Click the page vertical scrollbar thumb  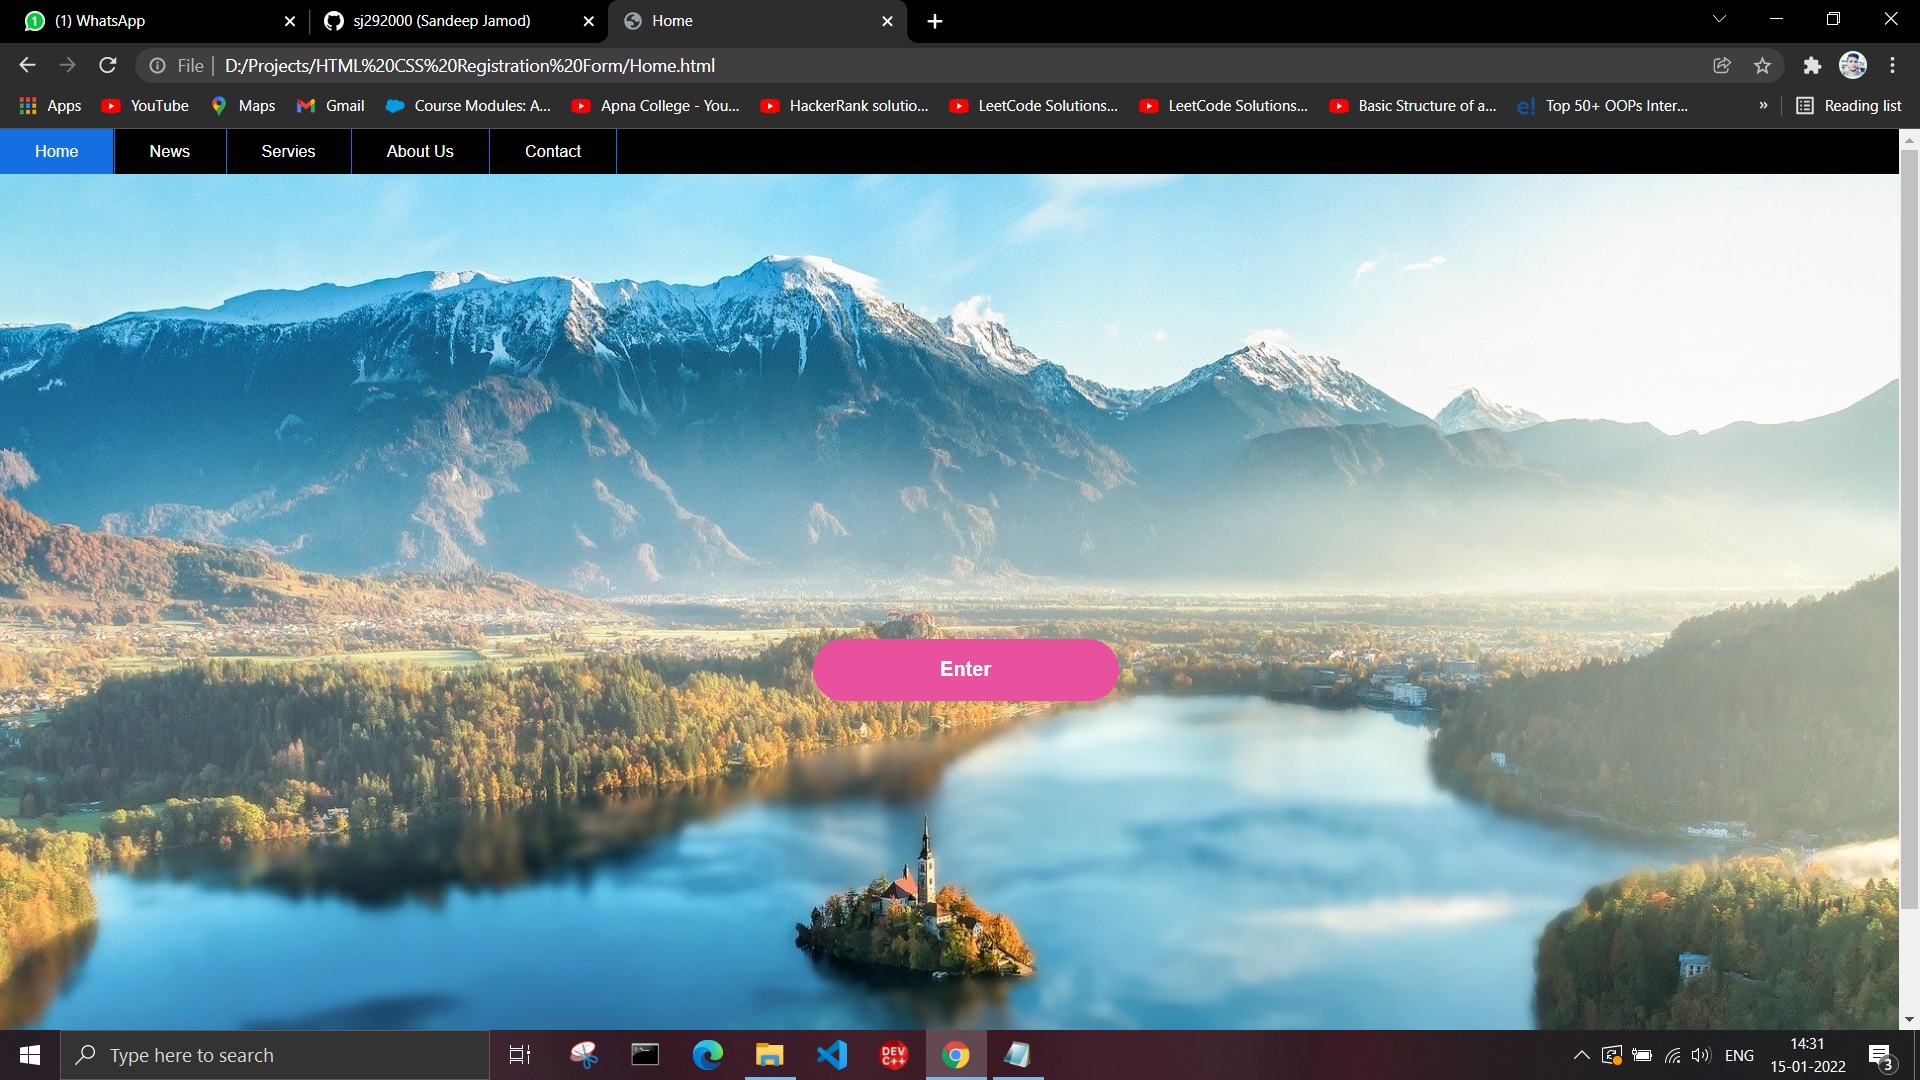(x=1909, y=530)
